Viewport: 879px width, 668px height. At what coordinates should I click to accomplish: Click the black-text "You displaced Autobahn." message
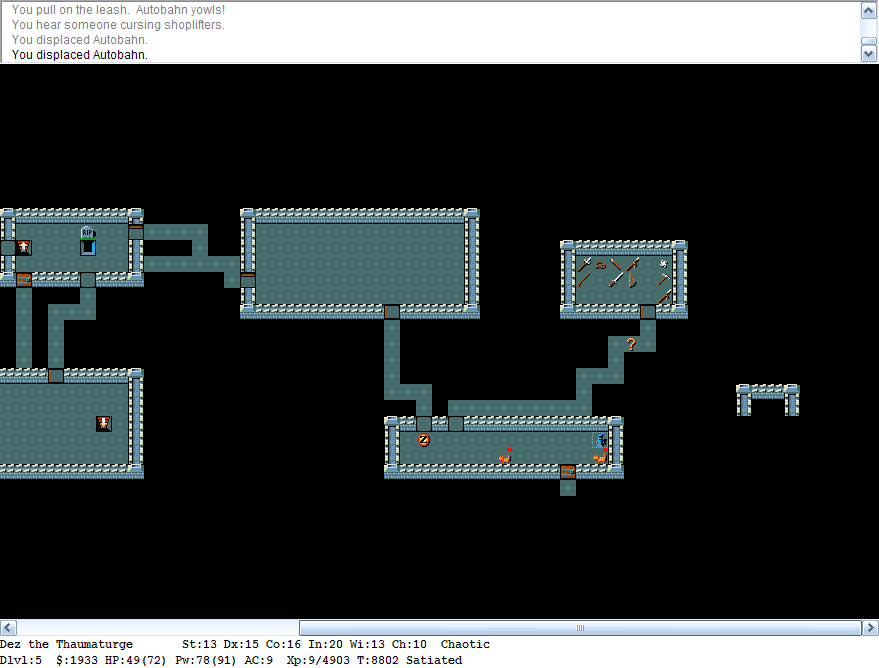[80, 55]
